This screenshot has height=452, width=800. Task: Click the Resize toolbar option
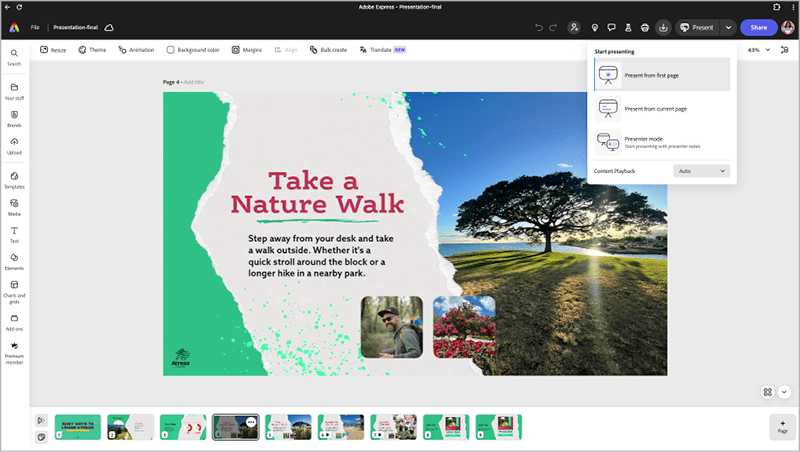53,50
